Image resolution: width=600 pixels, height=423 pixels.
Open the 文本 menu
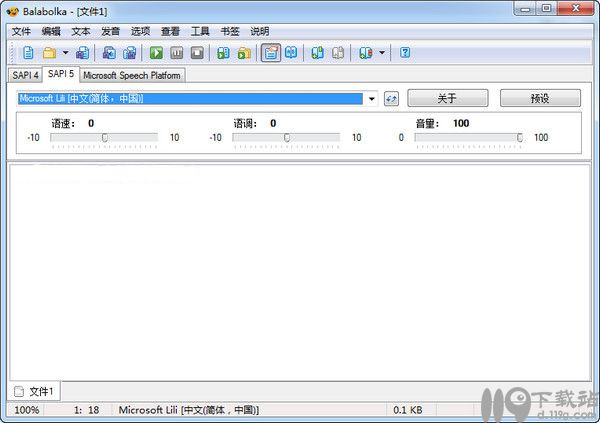pos(81,31)
